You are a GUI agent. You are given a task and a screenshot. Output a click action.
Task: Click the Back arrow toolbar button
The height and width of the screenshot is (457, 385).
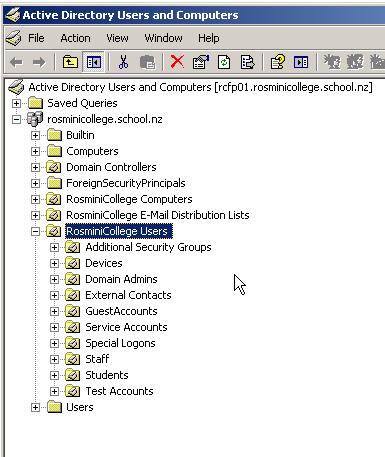click(16, 62)
